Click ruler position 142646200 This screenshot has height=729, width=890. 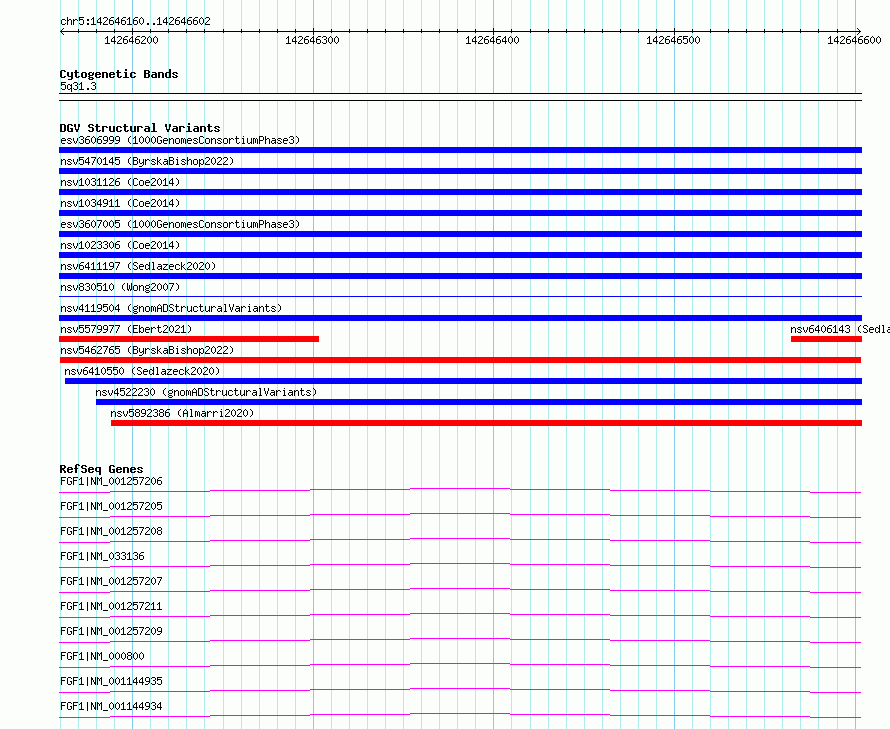(131, 40)
